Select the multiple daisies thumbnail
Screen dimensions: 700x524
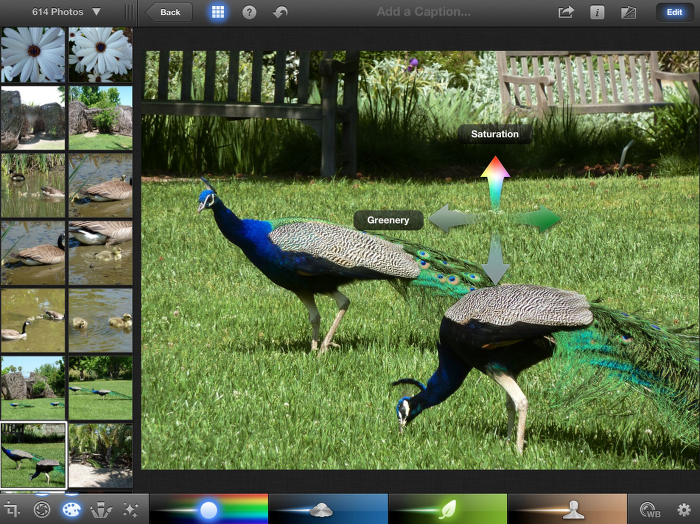100,54
